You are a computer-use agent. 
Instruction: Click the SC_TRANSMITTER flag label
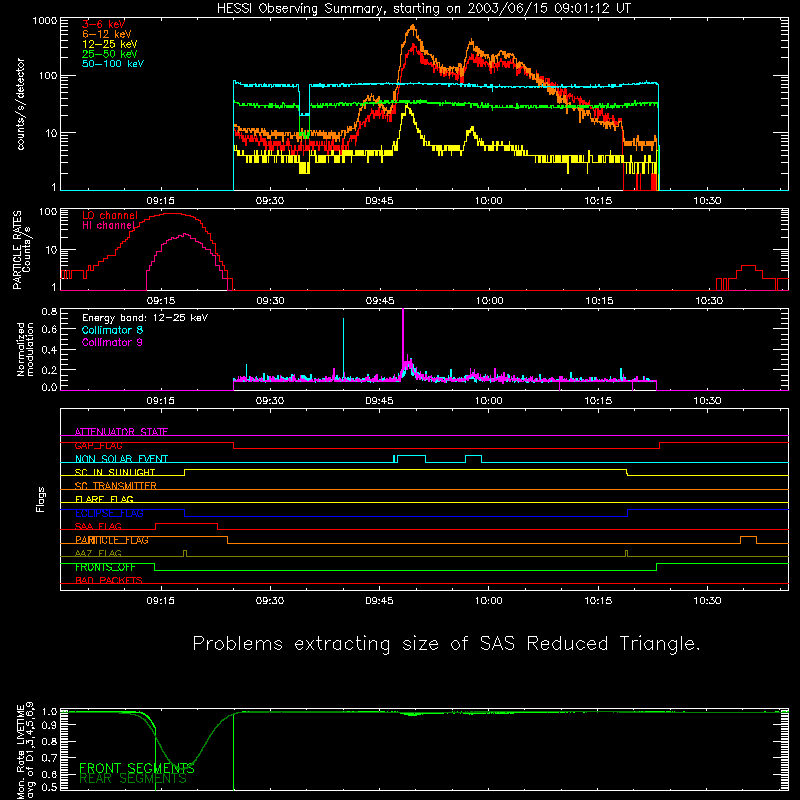coord(115,486)
